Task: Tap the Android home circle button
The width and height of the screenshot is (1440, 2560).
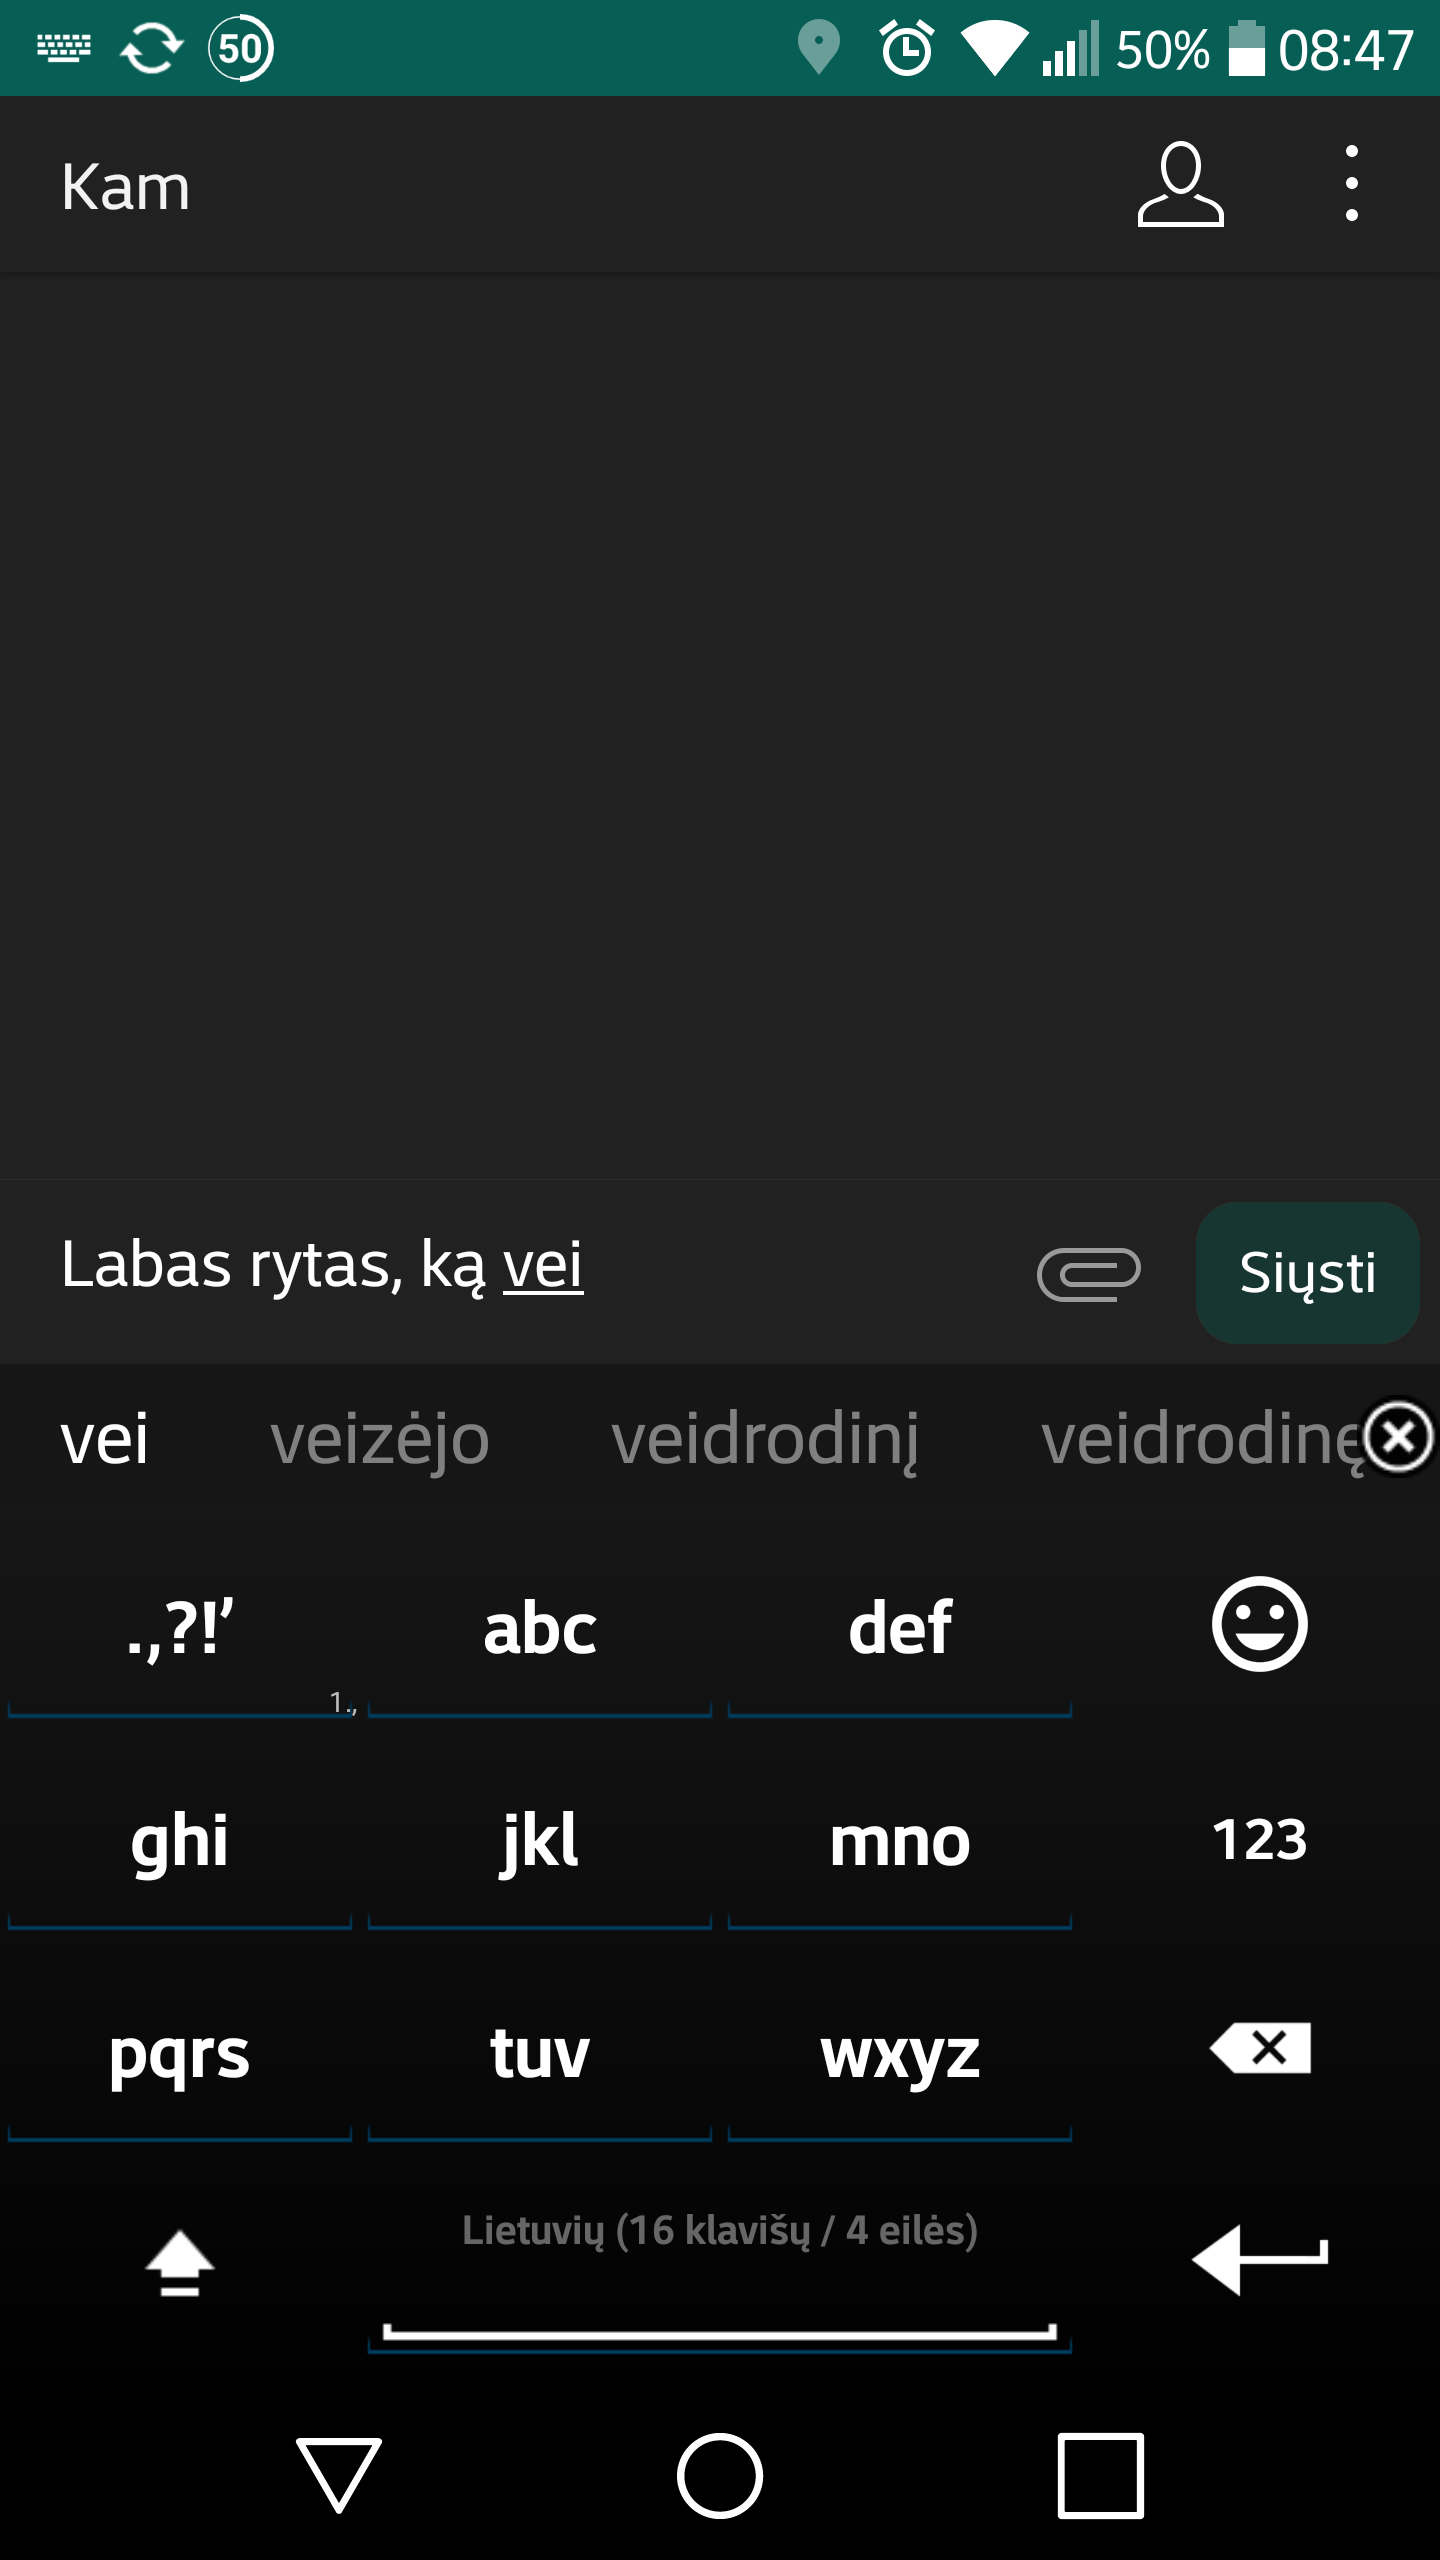Action: point(720,2475)
